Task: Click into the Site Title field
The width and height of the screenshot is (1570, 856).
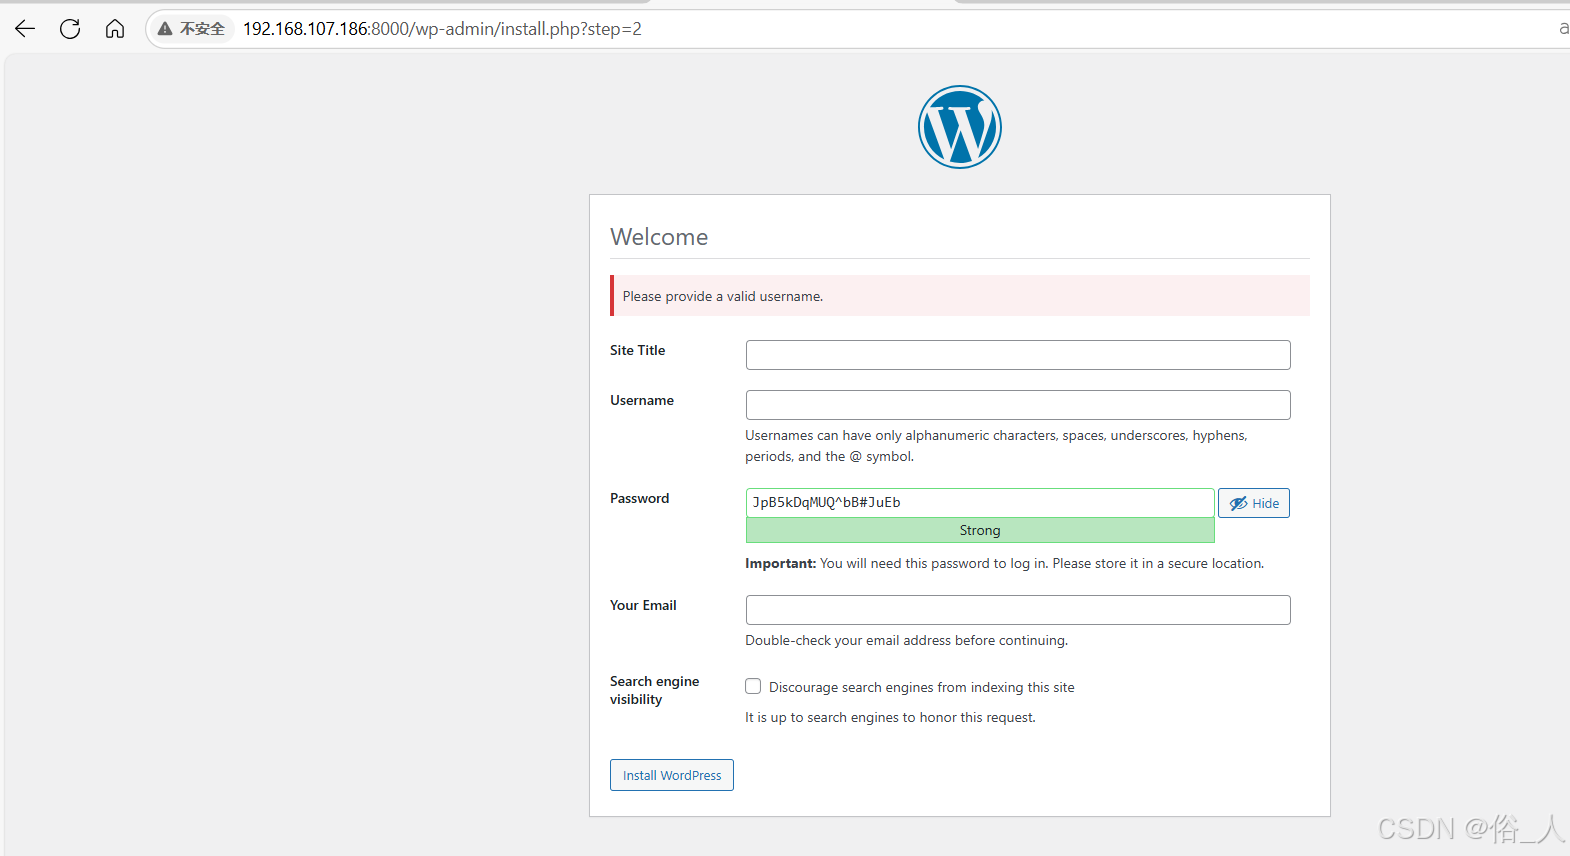Action: tap(1018, 355)
